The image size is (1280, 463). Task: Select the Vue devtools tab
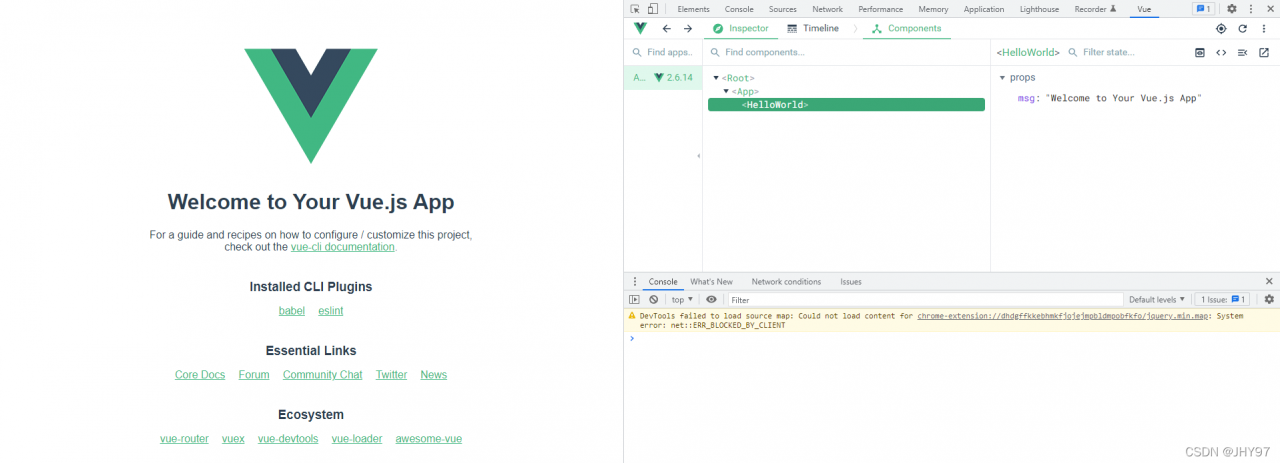[1144, 9]
